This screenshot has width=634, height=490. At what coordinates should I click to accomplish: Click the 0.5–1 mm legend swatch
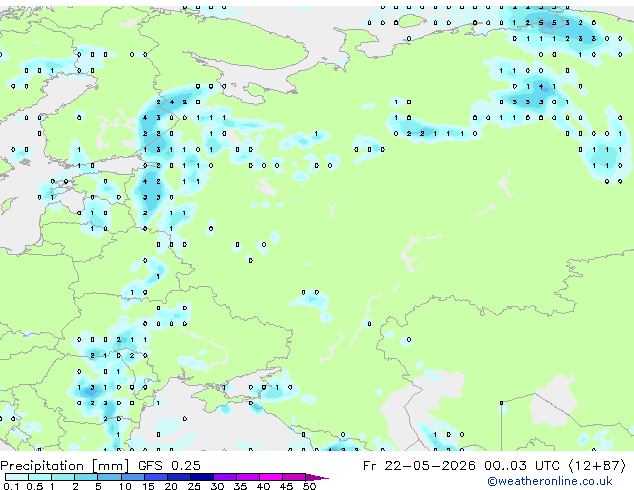click(x=40, y=477)
